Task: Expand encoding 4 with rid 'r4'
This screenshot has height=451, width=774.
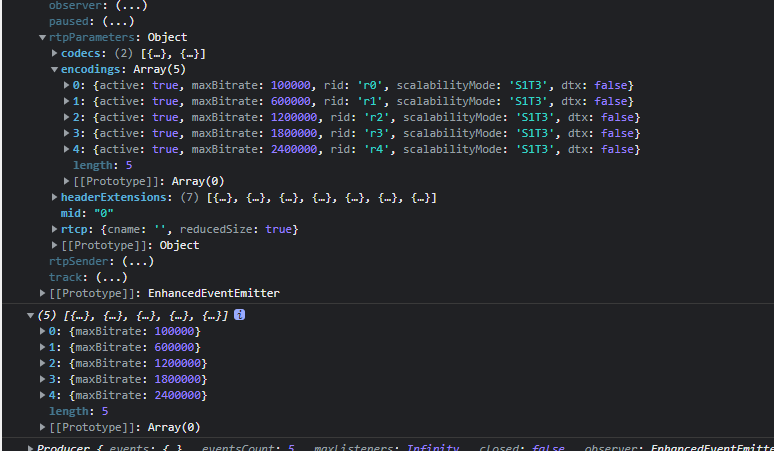Action: 66,149
